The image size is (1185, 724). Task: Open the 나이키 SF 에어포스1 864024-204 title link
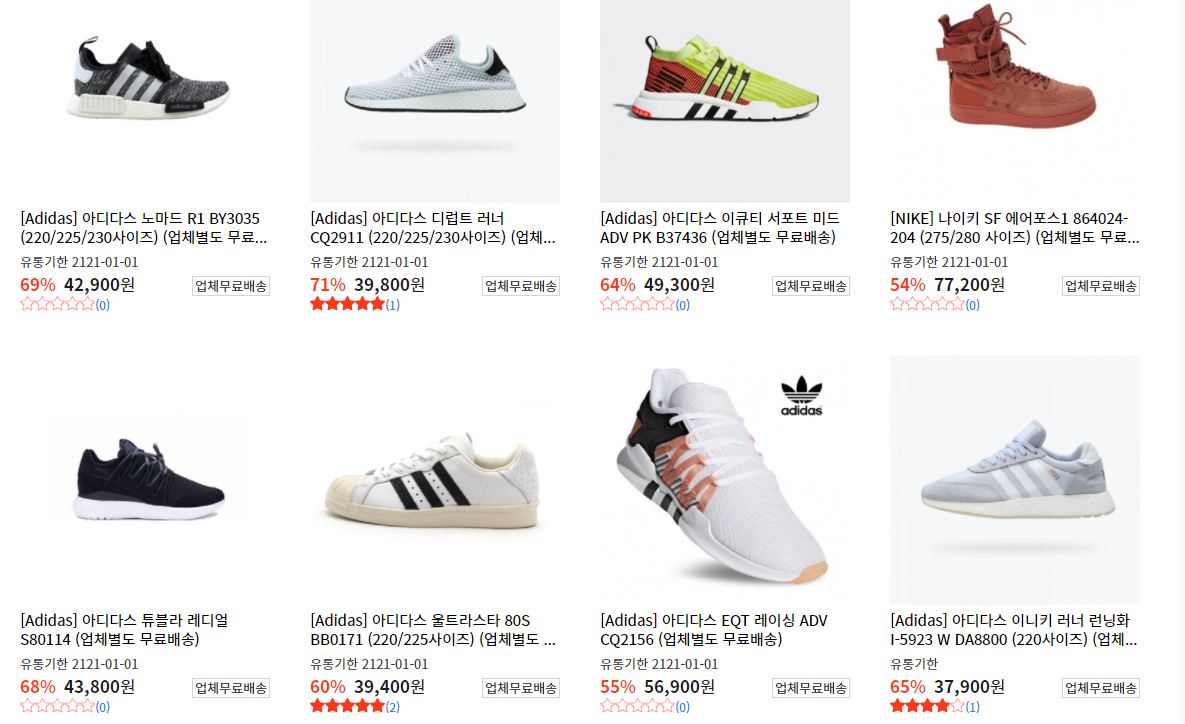[1015, 227]
